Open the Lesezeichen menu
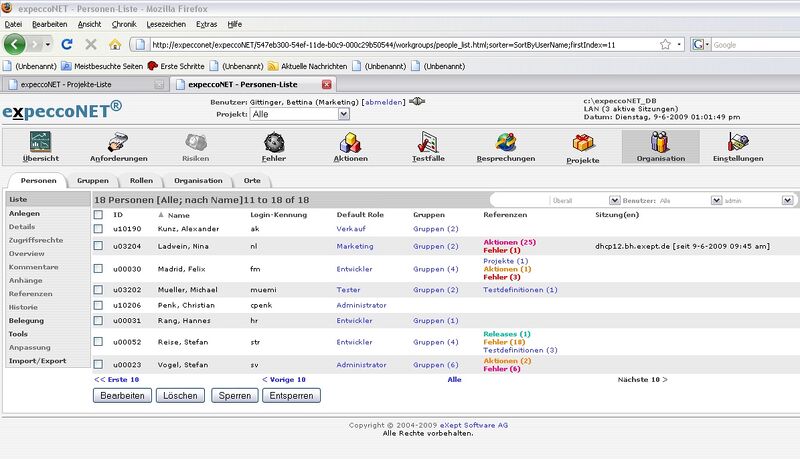 click(166, 24)
